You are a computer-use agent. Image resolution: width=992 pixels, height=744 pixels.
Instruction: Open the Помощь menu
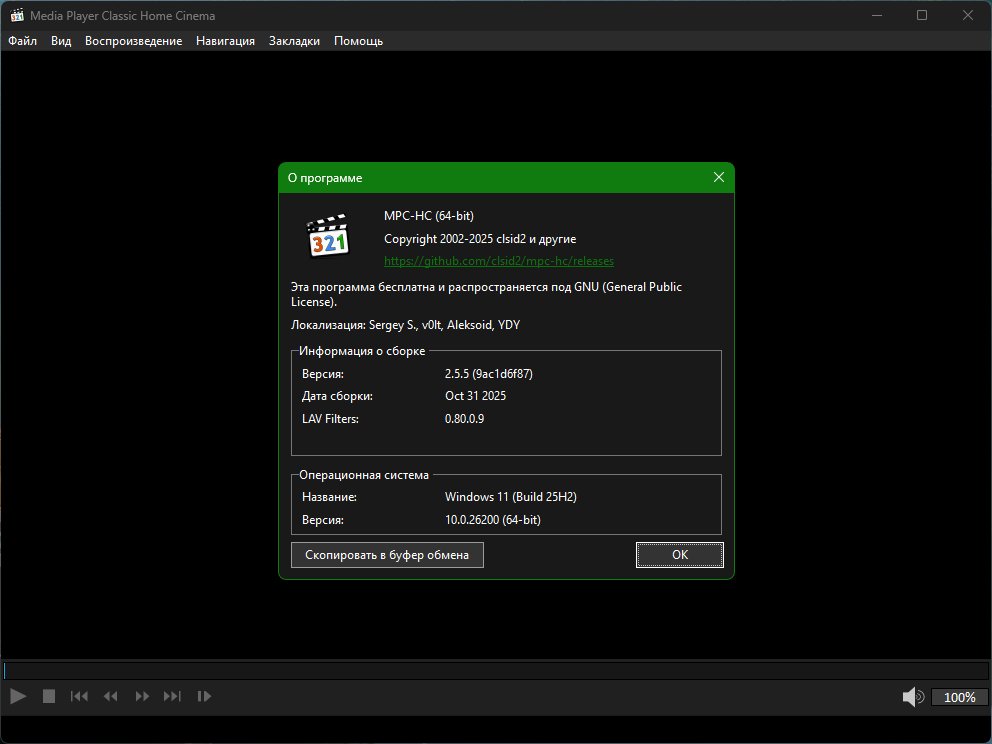(x=358, y=41)
